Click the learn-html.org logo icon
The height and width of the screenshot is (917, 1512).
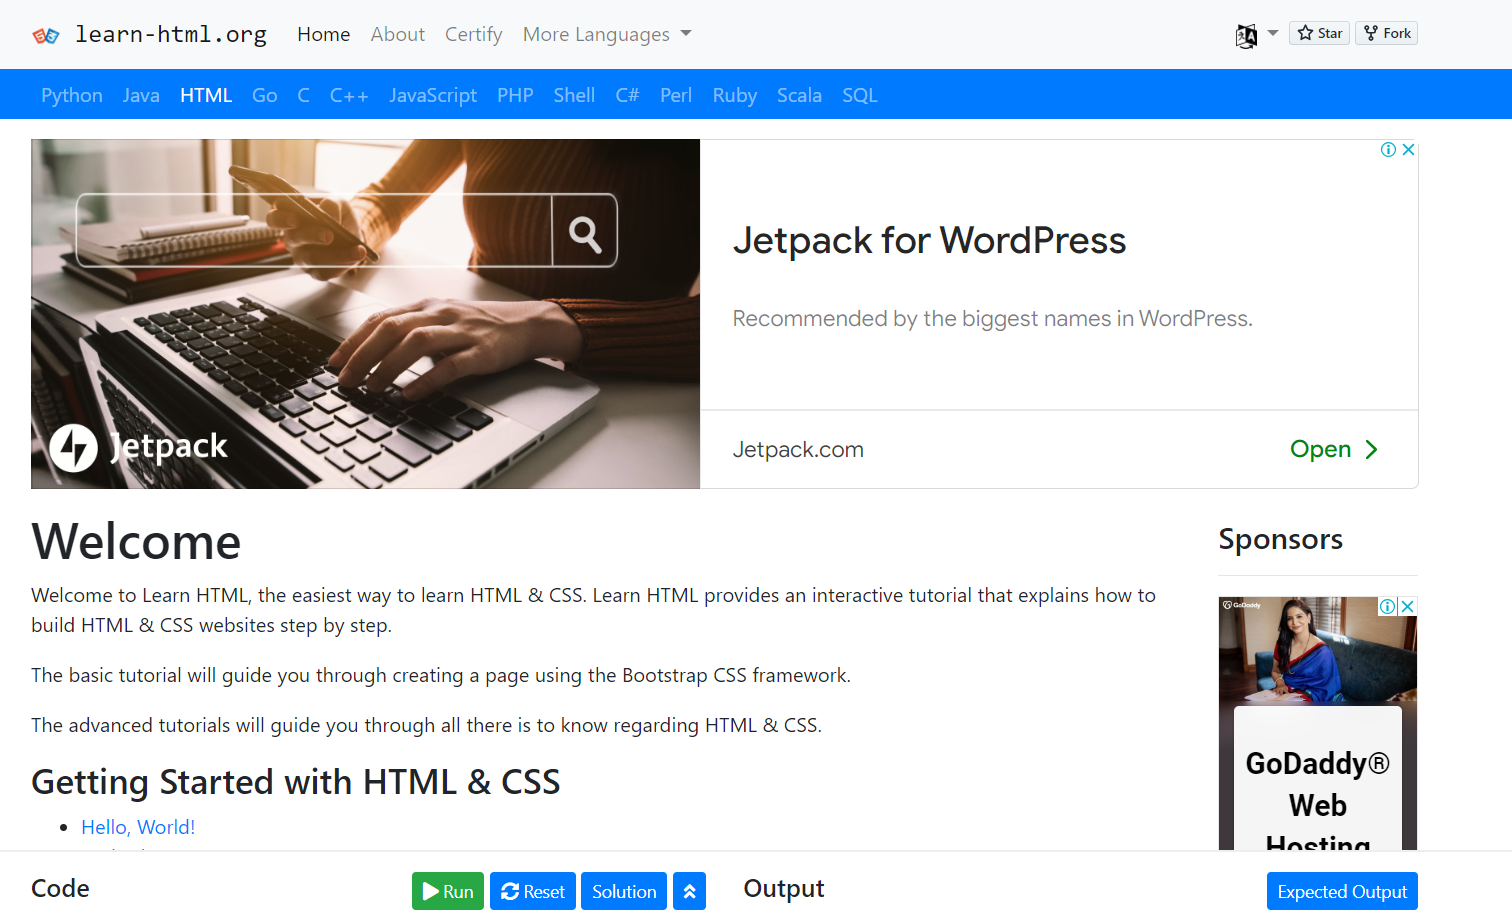pyautogui.click(x=46, y=35)
